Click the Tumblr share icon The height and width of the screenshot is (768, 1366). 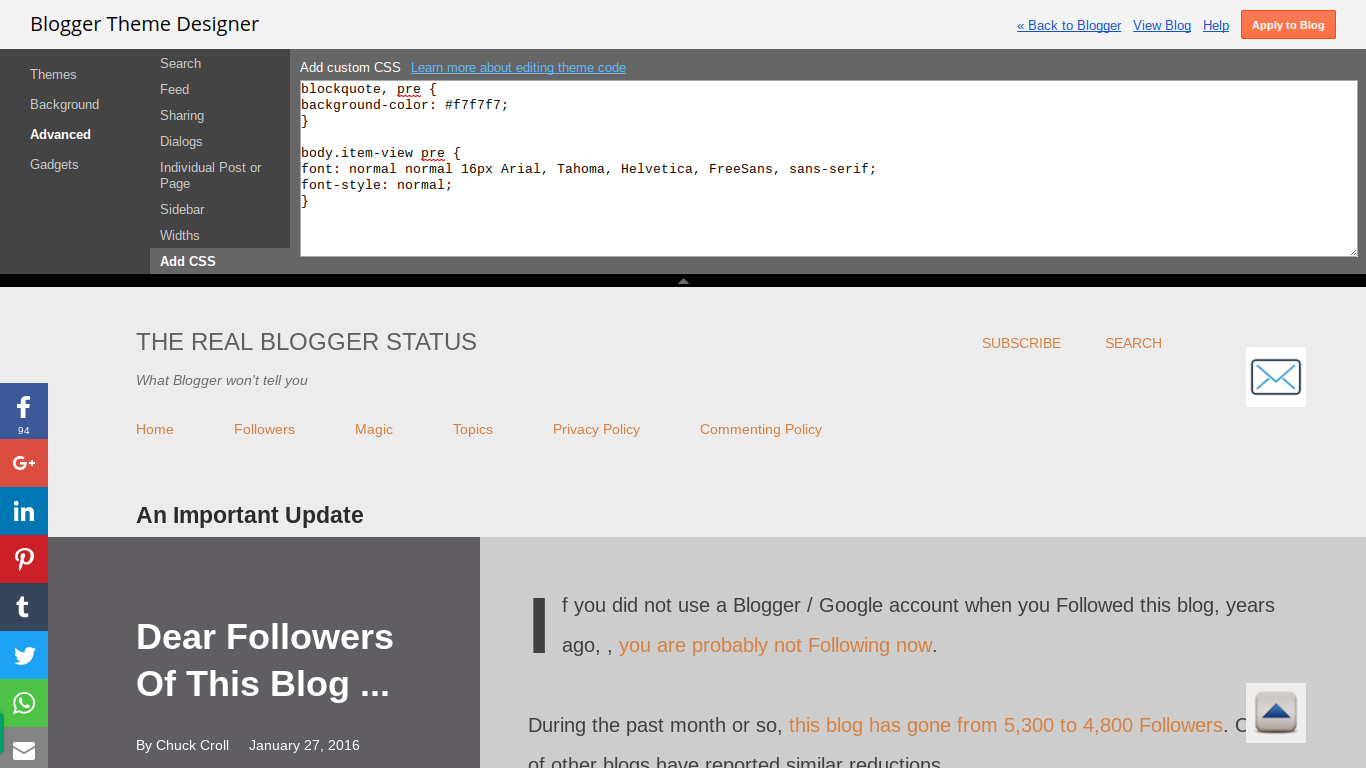pyautogui.click(x=23, y=607)
